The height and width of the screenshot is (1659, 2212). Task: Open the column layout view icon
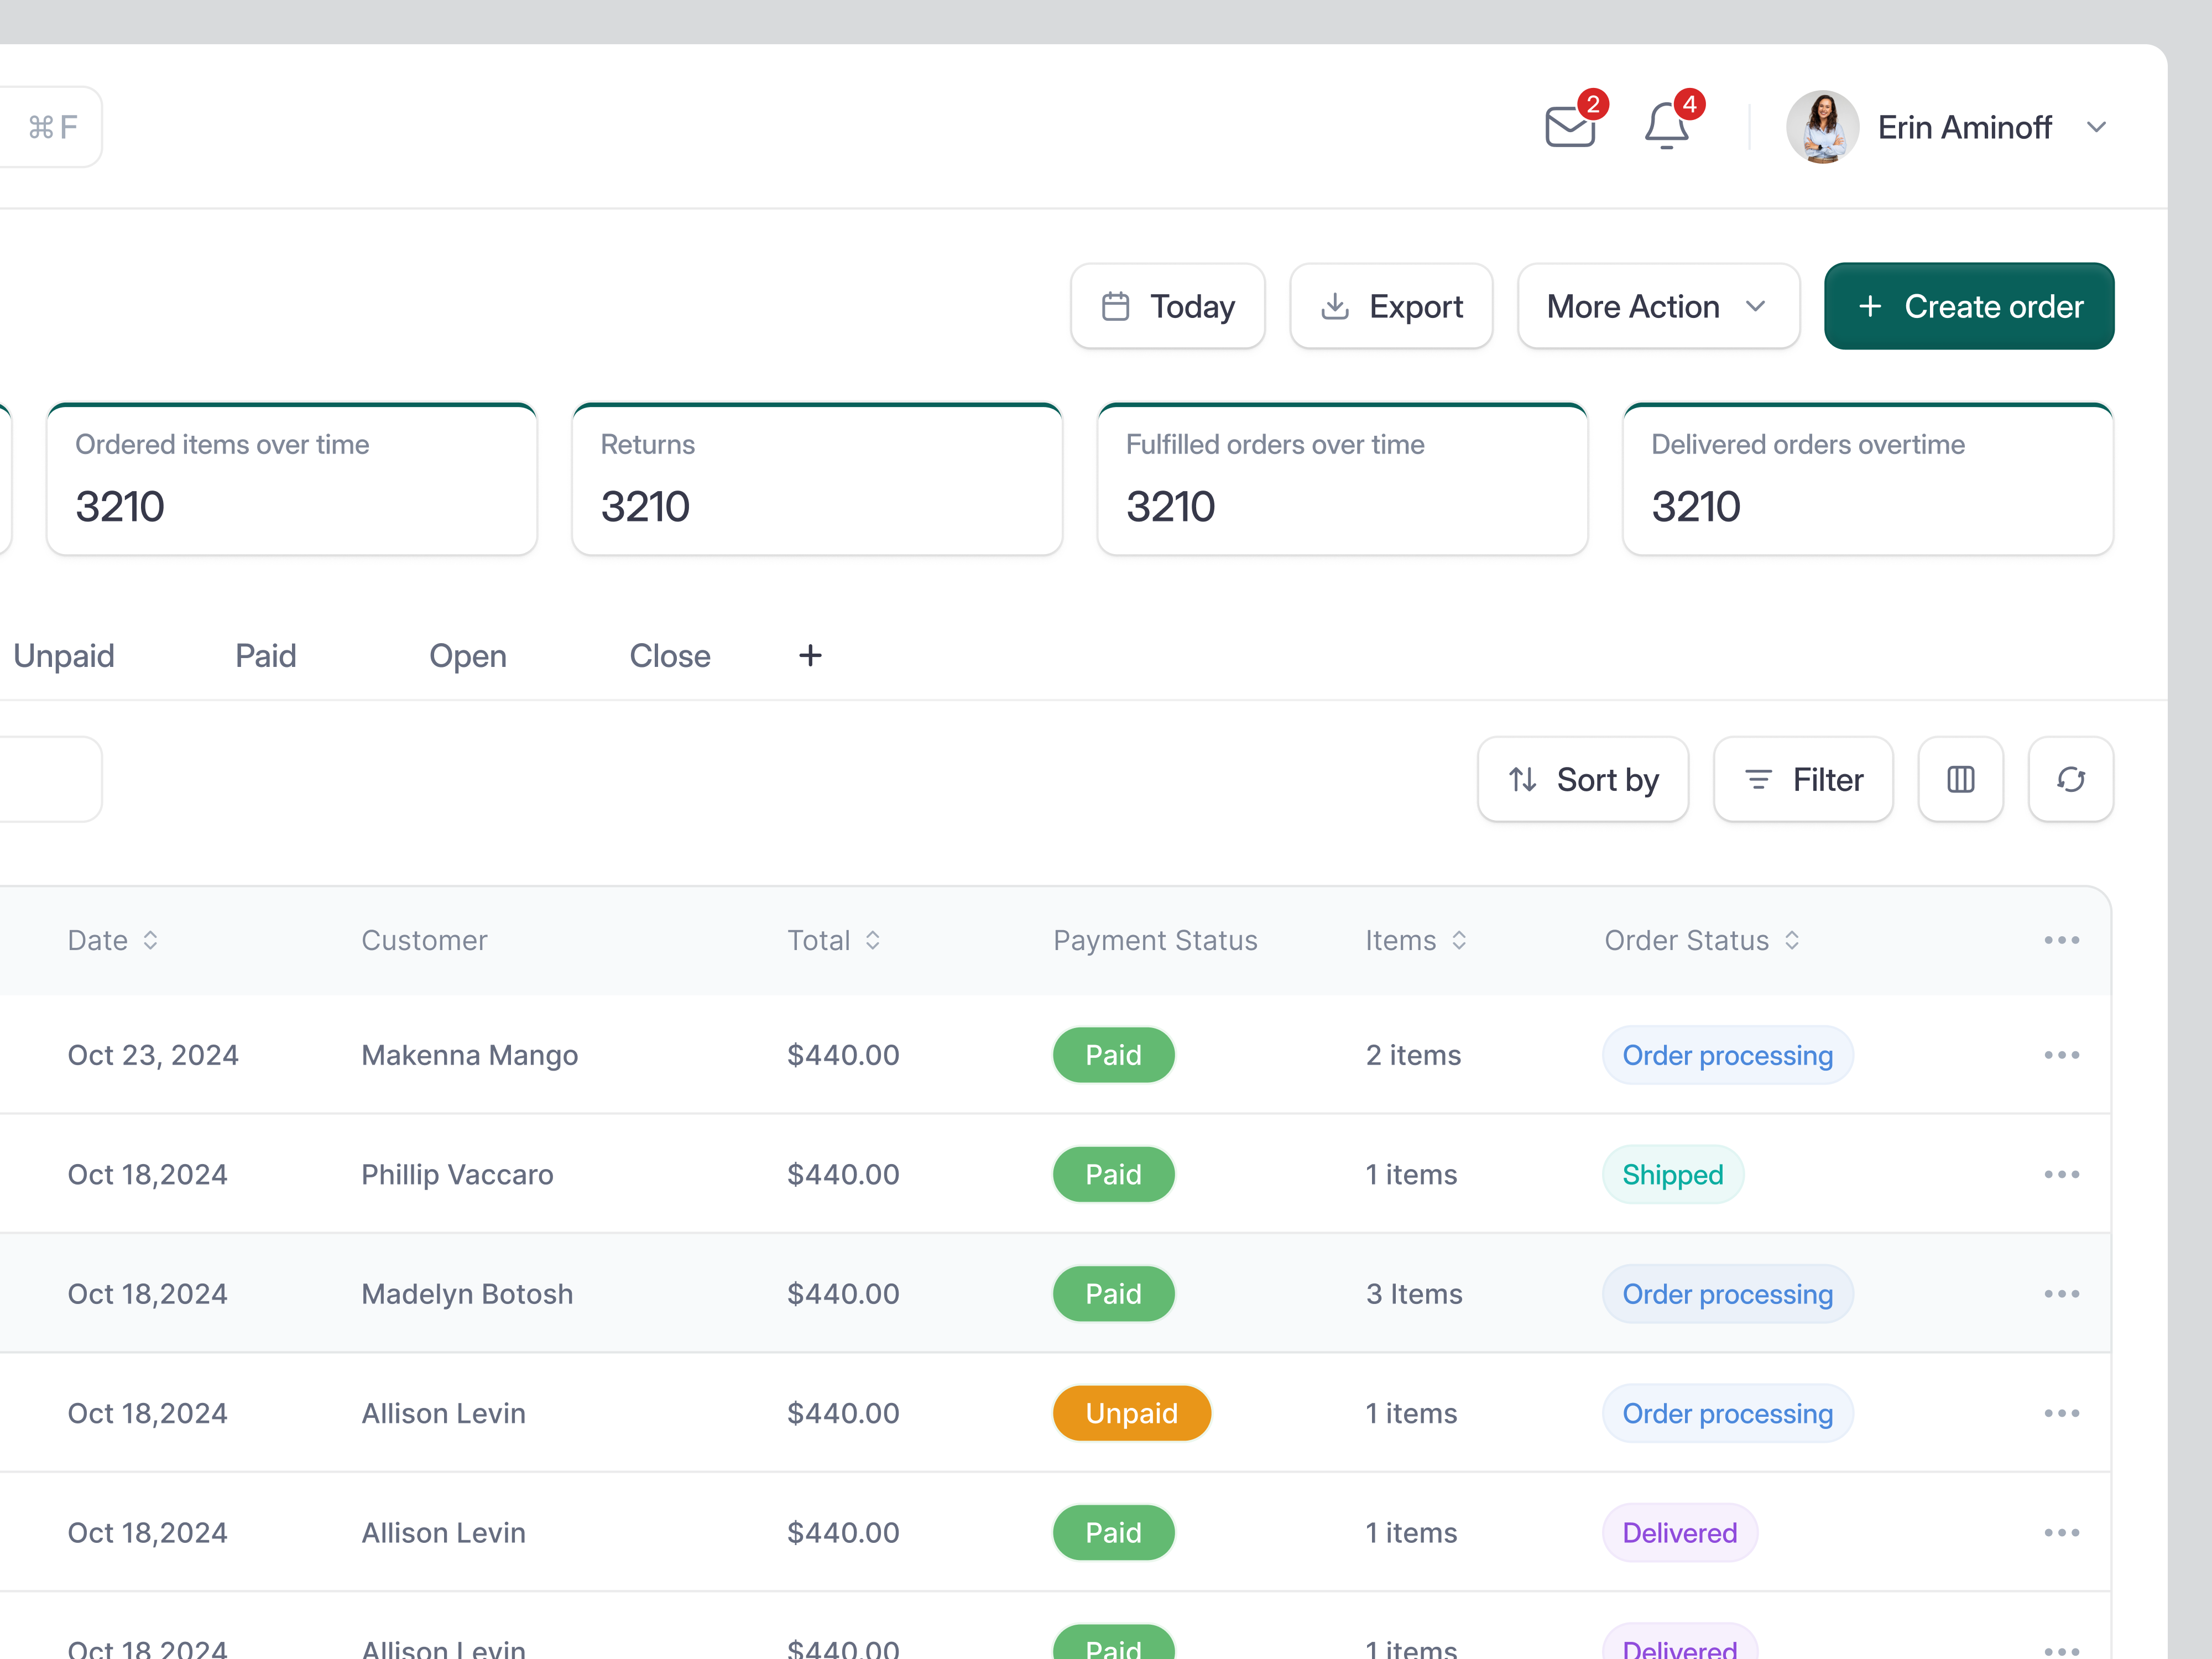(x=1960, y=779)
